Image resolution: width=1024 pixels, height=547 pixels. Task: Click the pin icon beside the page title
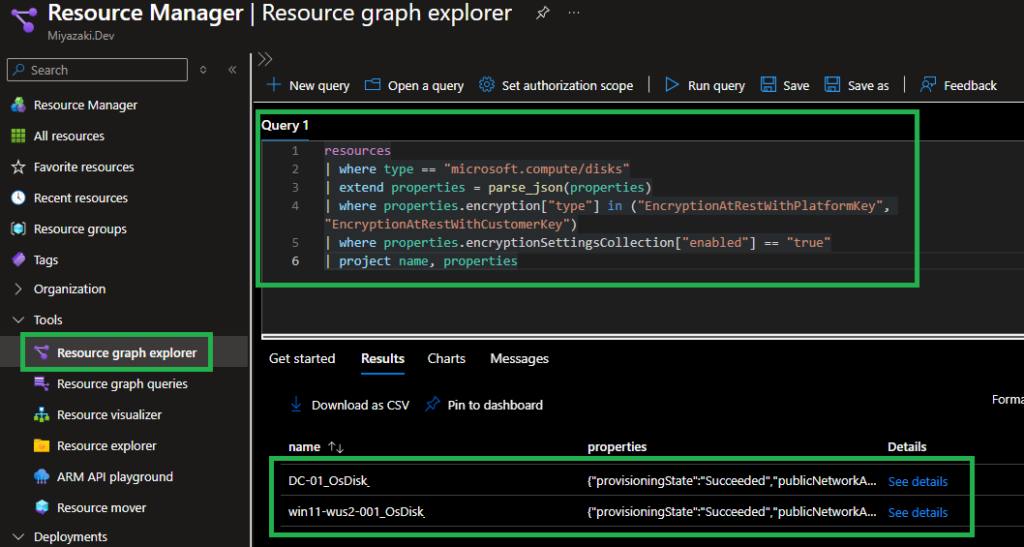pyautogui.click(x=542, y=13)
